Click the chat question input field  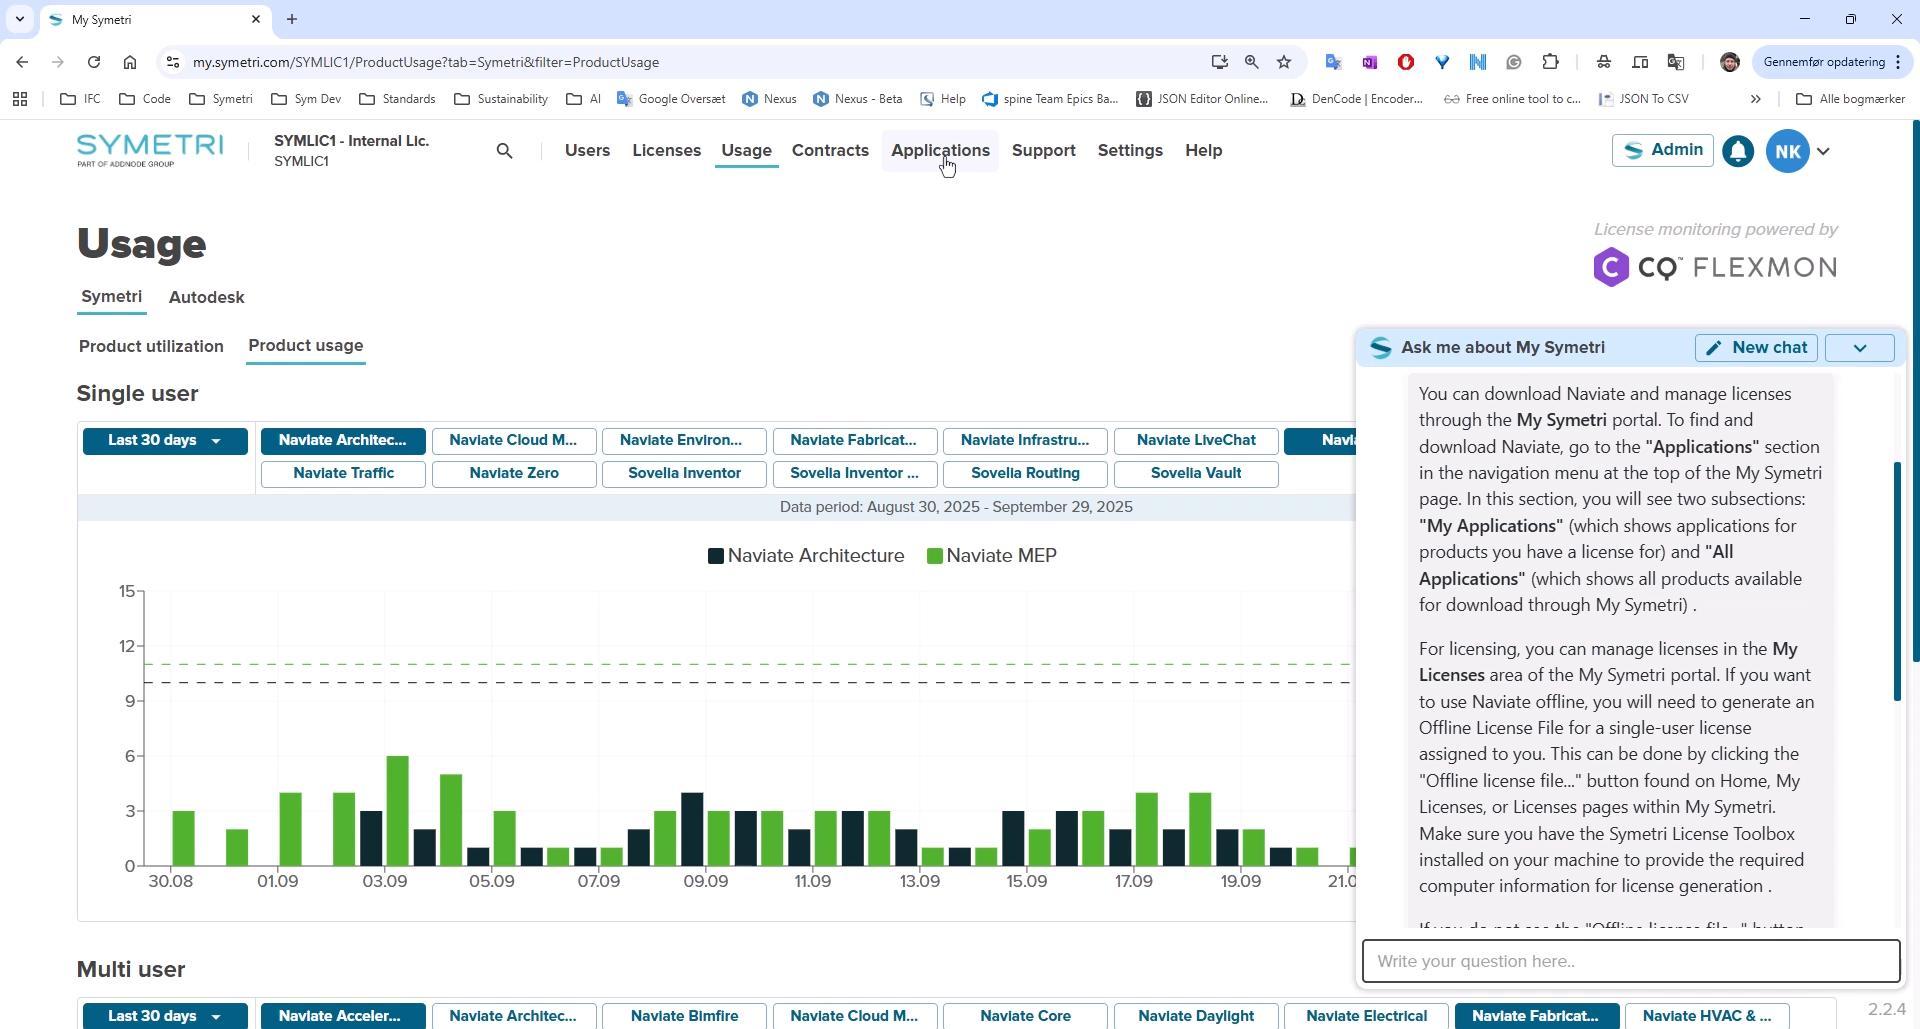[1630, 961]
